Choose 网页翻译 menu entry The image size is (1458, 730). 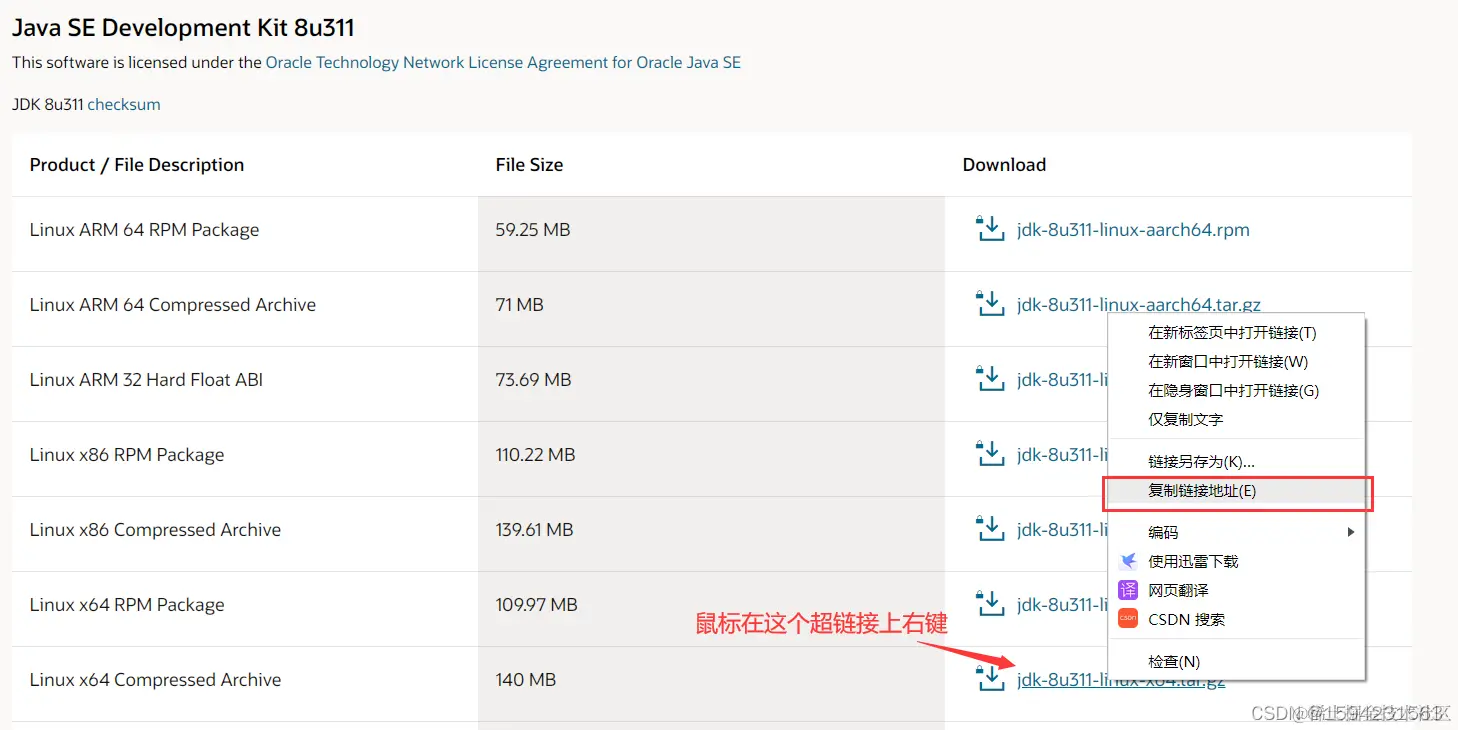coord(1236,591)
